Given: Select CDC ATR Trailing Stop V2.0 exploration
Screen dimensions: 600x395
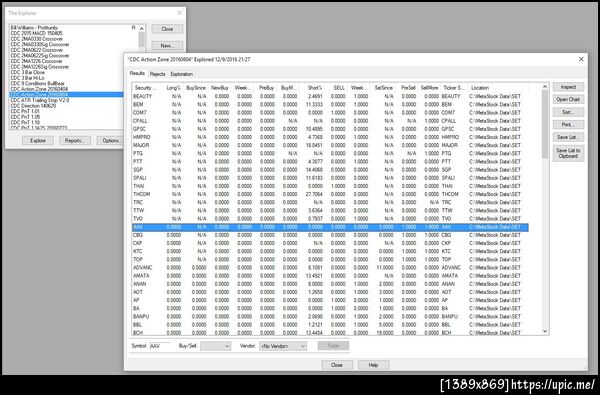Looking at the screenshot, I should click(40, 100).
